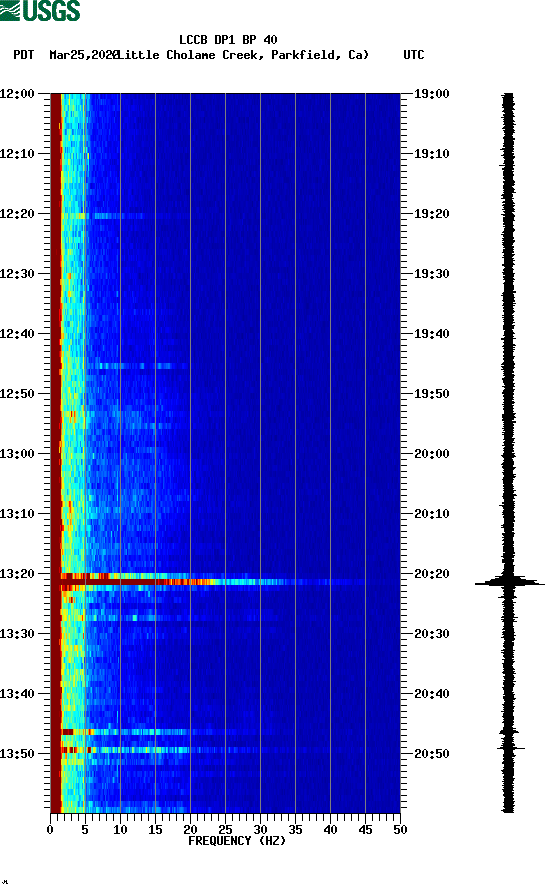Click the "19:50" UTC time label
This screenshot has width=552, height=893.
(x=431, y=394)
